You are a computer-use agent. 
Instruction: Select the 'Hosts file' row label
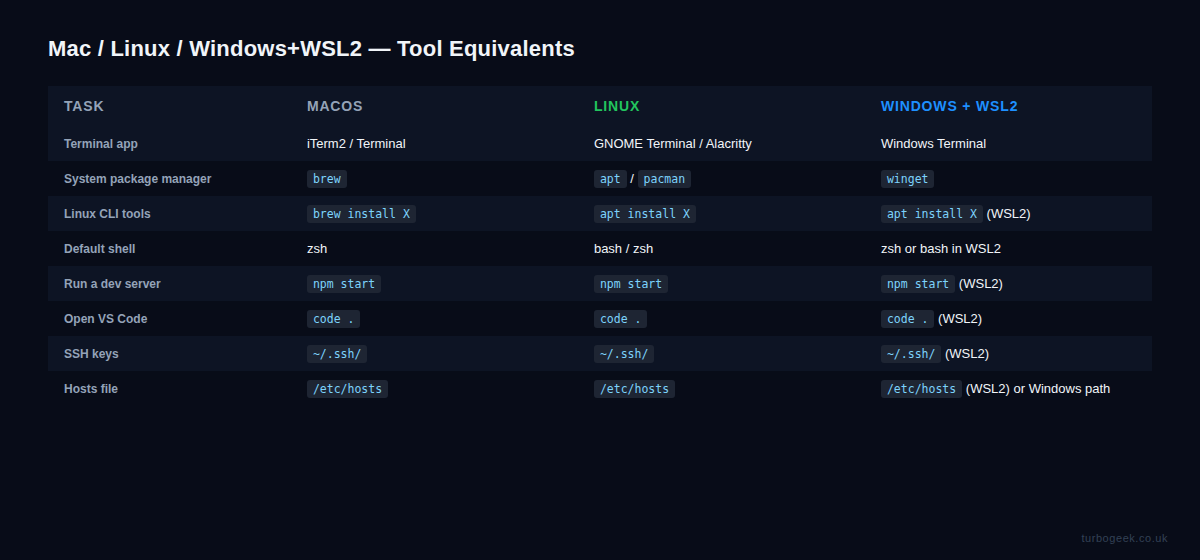(x=91, y=389)
